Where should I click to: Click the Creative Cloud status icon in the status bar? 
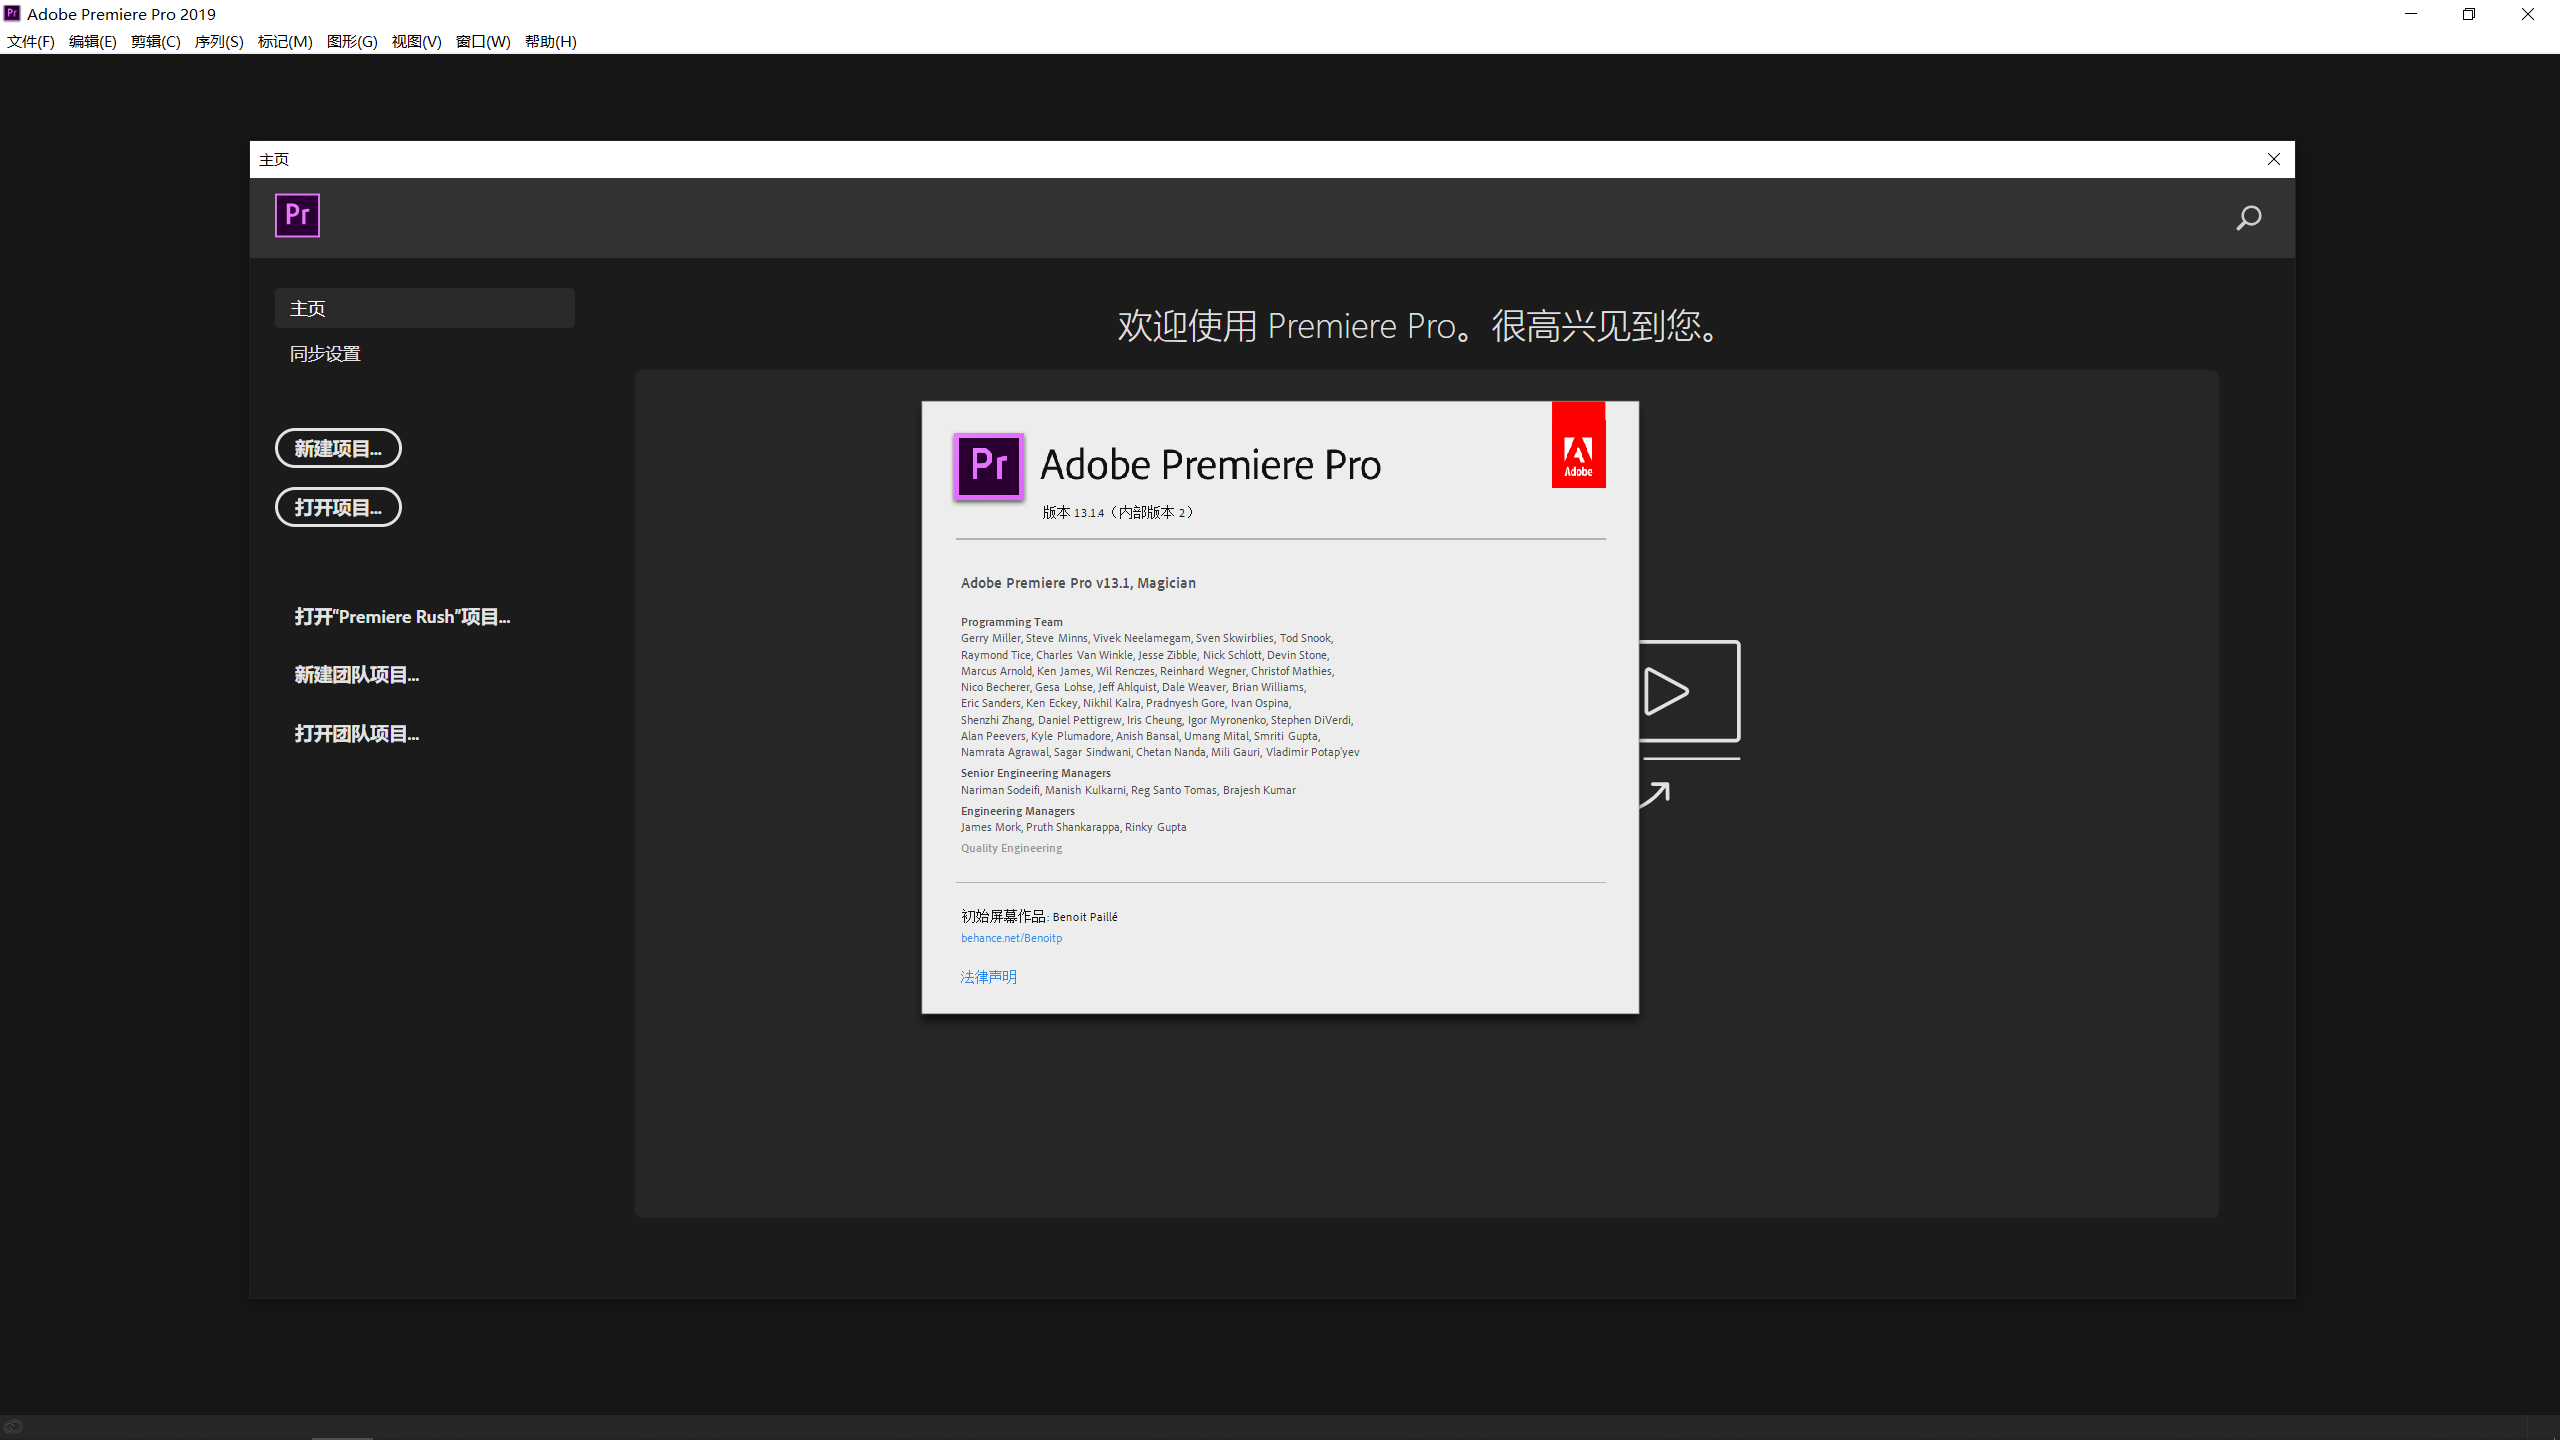pos(13,1427)
